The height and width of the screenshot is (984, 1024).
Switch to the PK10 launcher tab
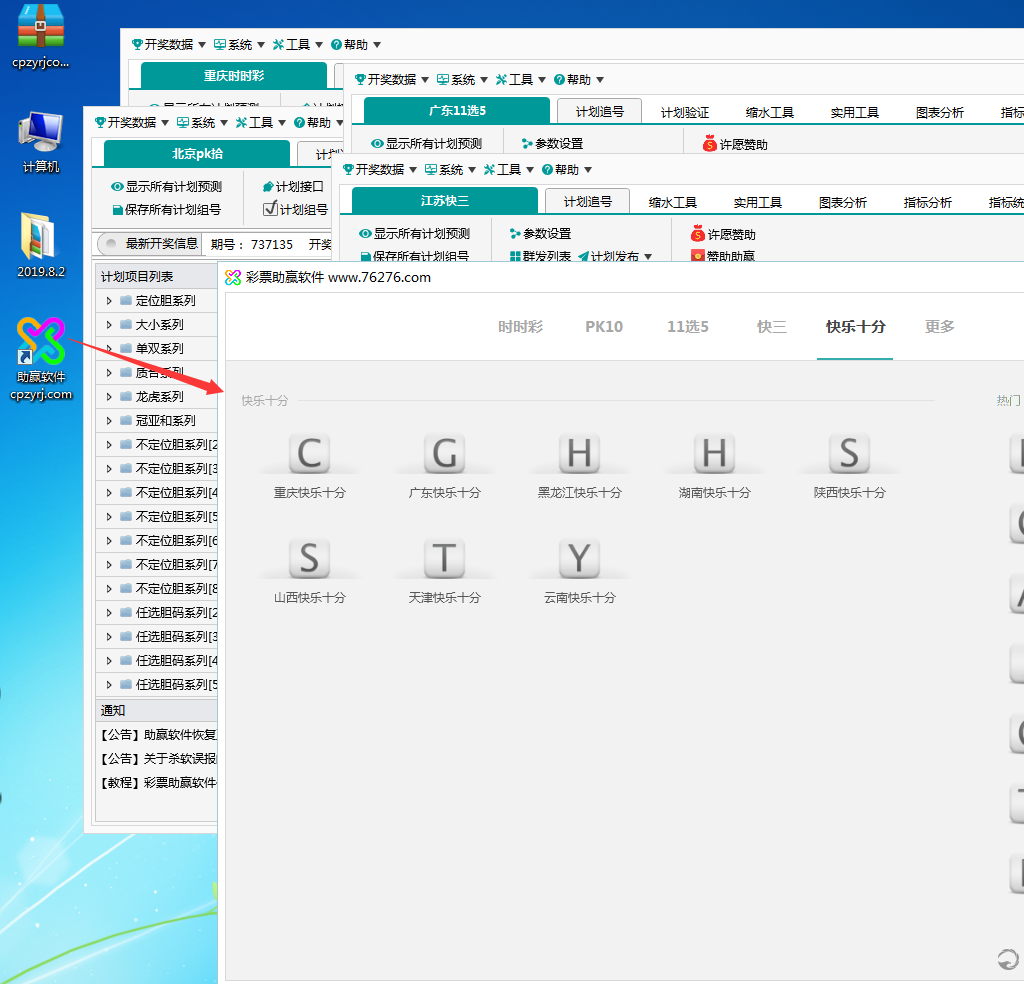coord(604,326)
